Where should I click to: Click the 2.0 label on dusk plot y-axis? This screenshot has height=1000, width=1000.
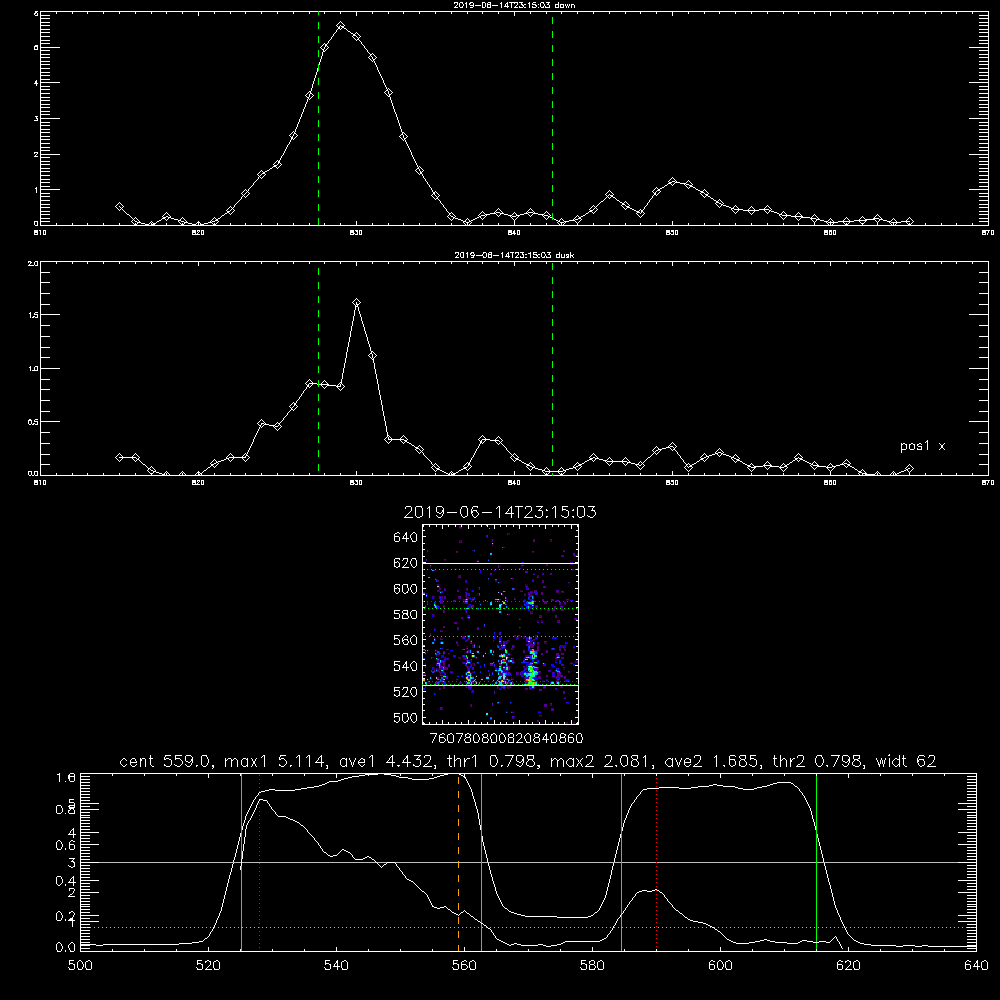33,264
